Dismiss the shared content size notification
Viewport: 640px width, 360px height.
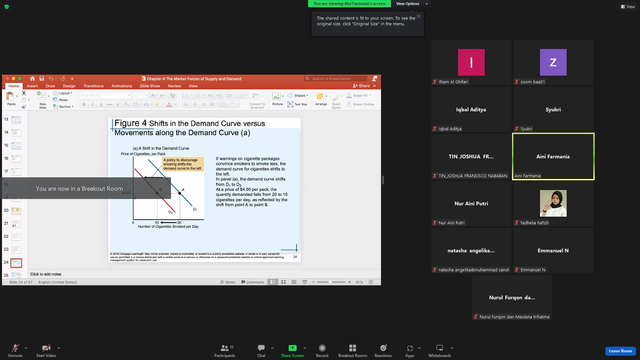click(x=418, y=16)
